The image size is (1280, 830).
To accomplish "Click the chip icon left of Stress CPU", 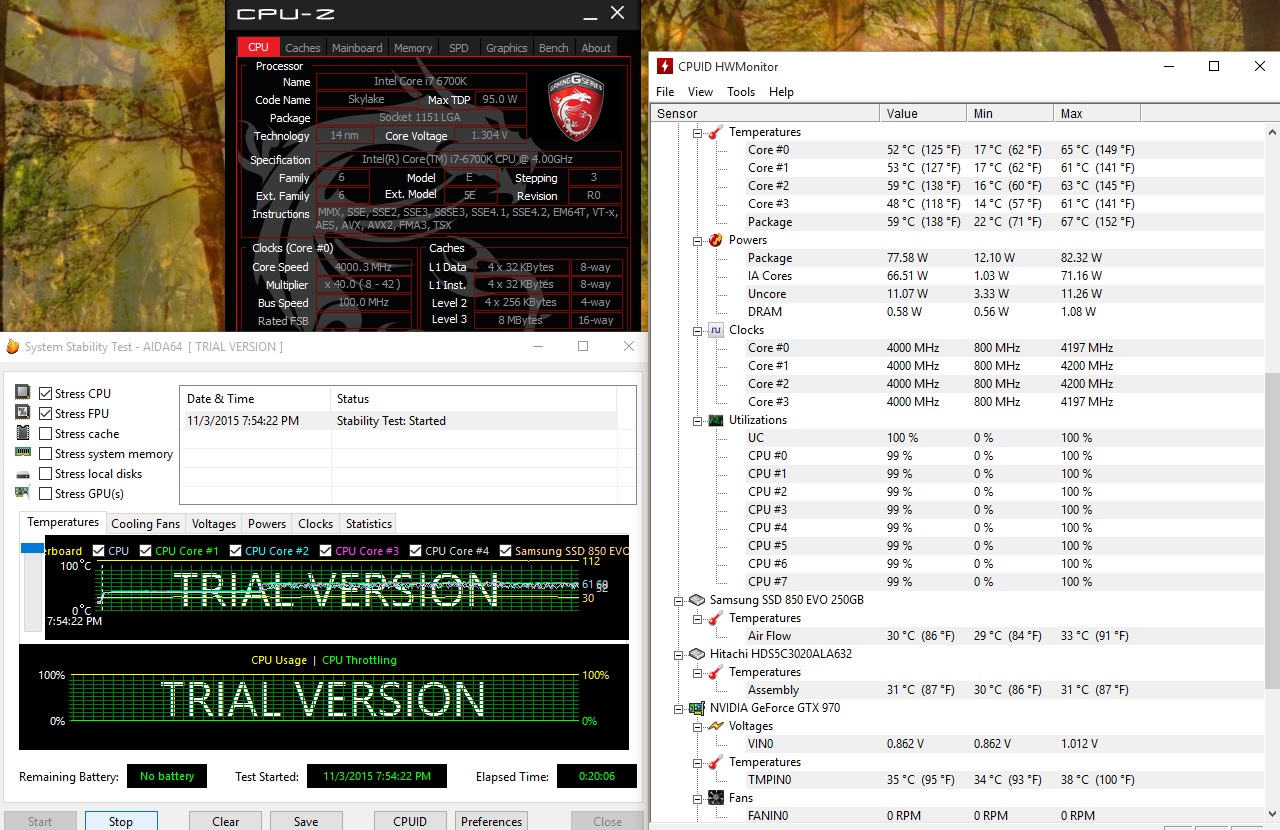I will tap(23, 393).
